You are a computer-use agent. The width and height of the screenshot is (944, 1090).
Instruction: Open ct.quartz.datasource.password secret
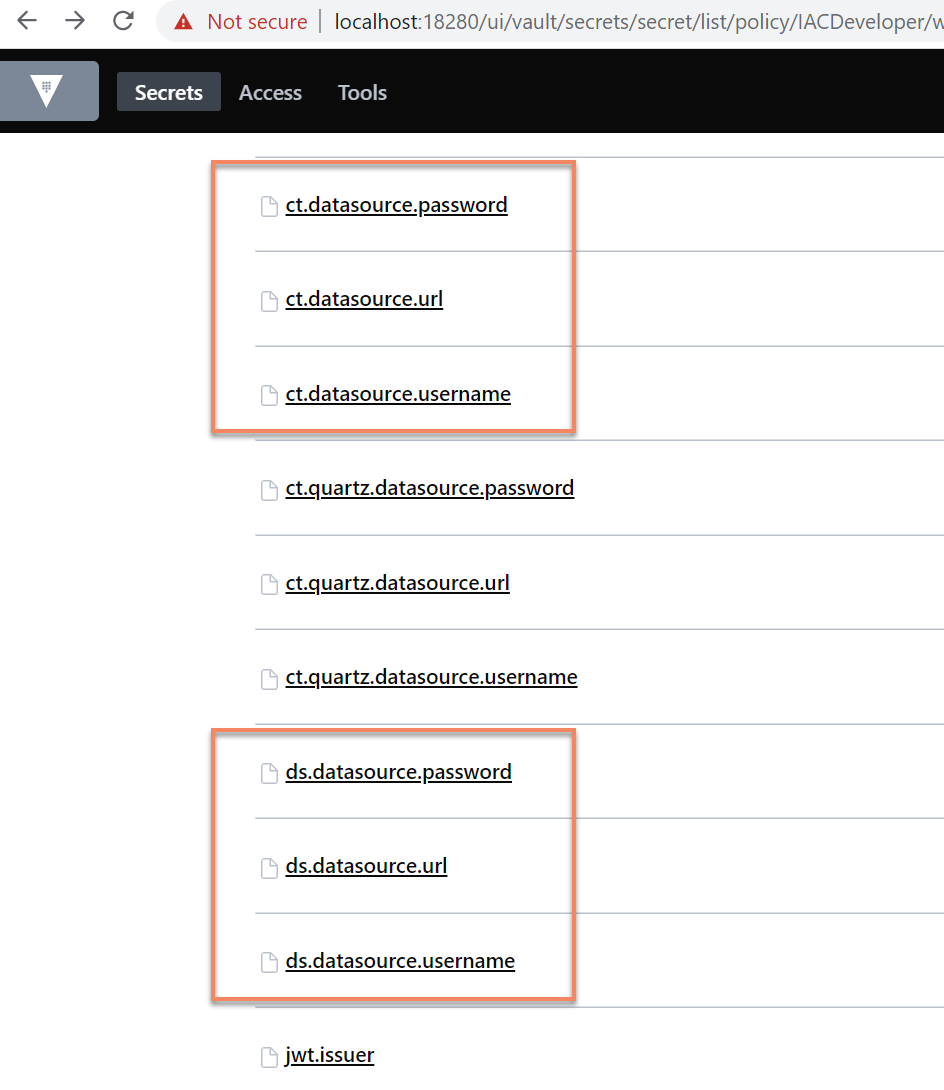(x=430, y=489)
